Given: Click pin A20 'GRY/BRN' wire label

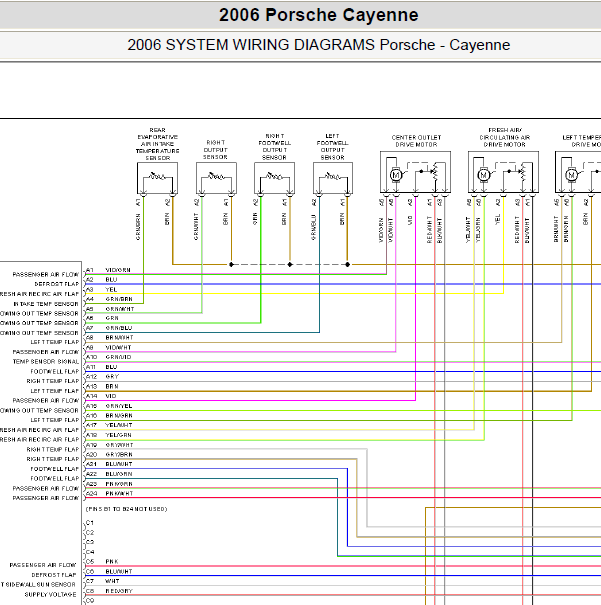Looking at the screenshot, I should (x=119, y=455).
